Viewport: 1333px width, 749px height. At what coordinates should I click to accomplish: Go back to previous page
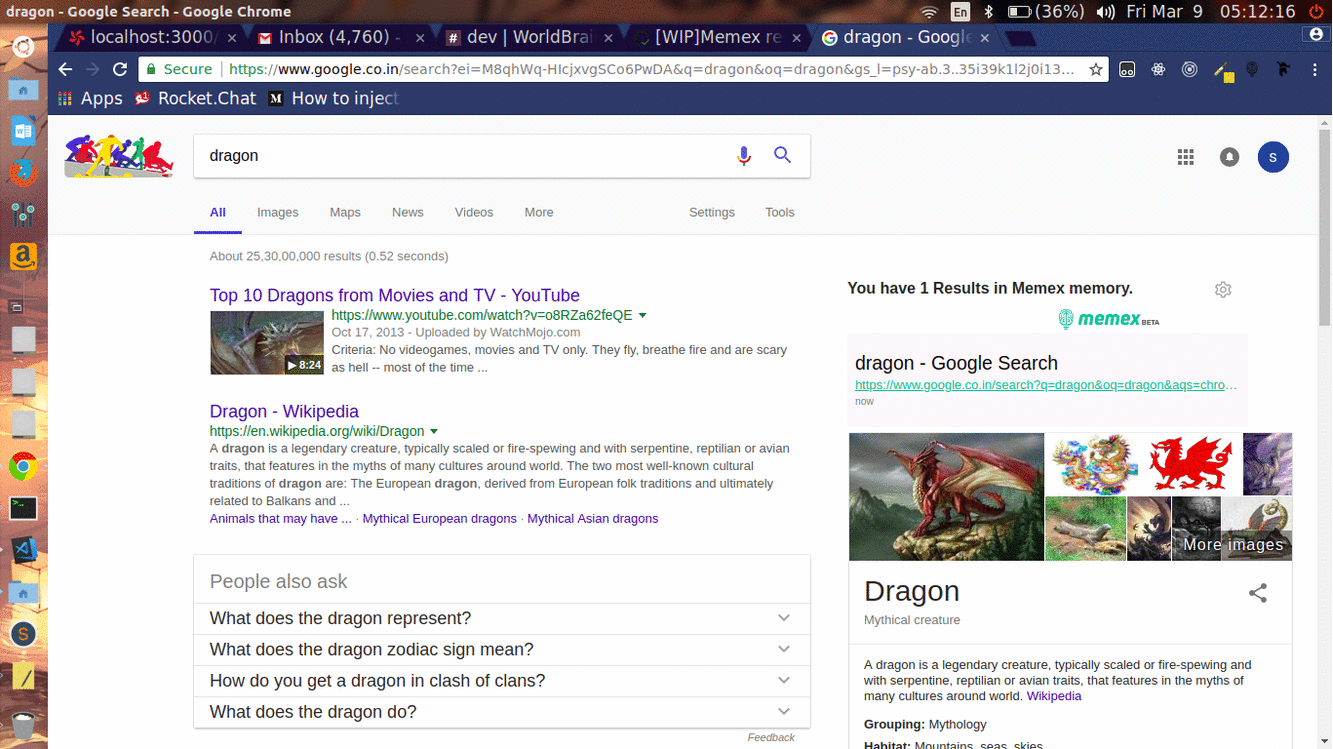coord(65,69)
